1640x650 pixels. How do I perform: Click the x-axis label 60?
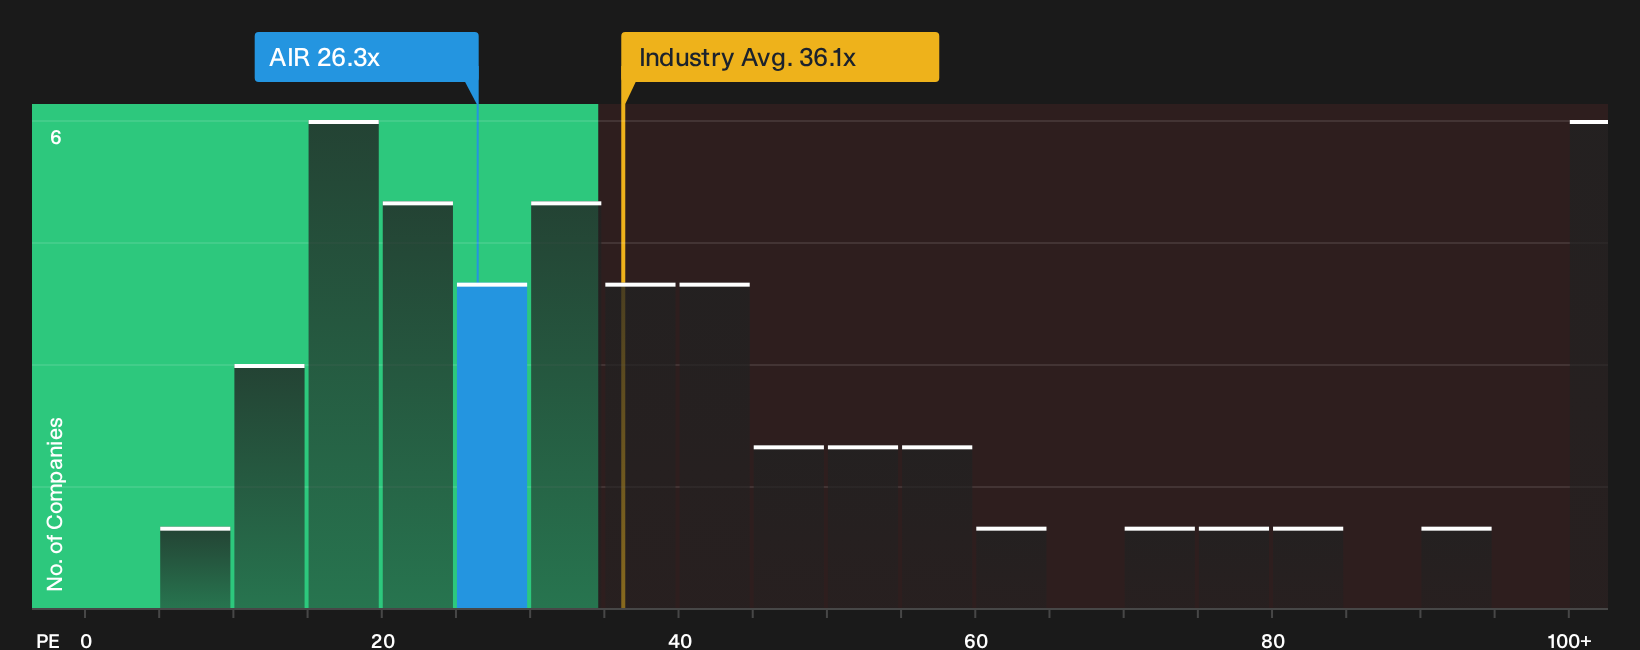coord(976,640)
